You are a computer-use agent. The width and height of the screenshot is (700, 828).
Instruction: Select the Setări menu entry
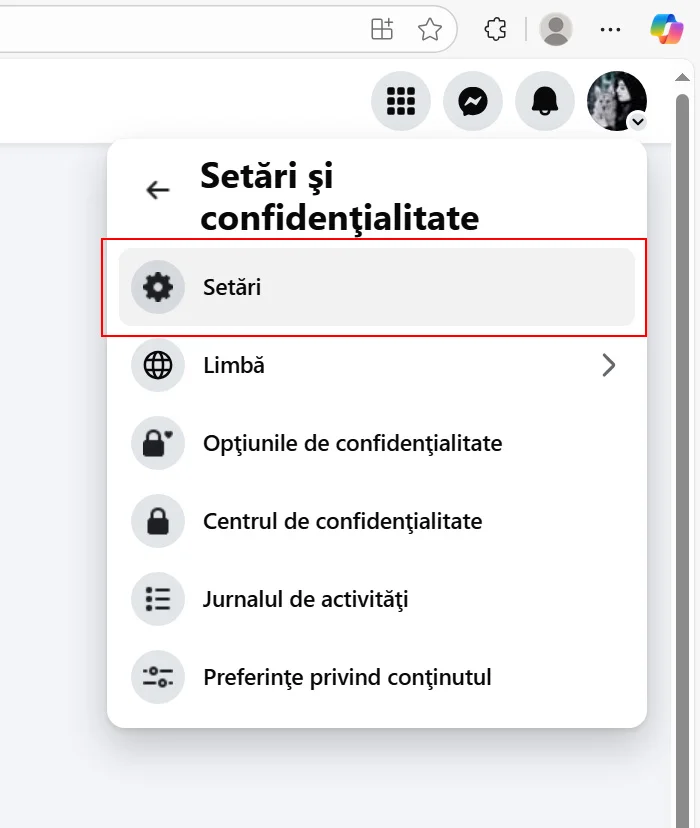pyautogui.click(x=376, y=288)
